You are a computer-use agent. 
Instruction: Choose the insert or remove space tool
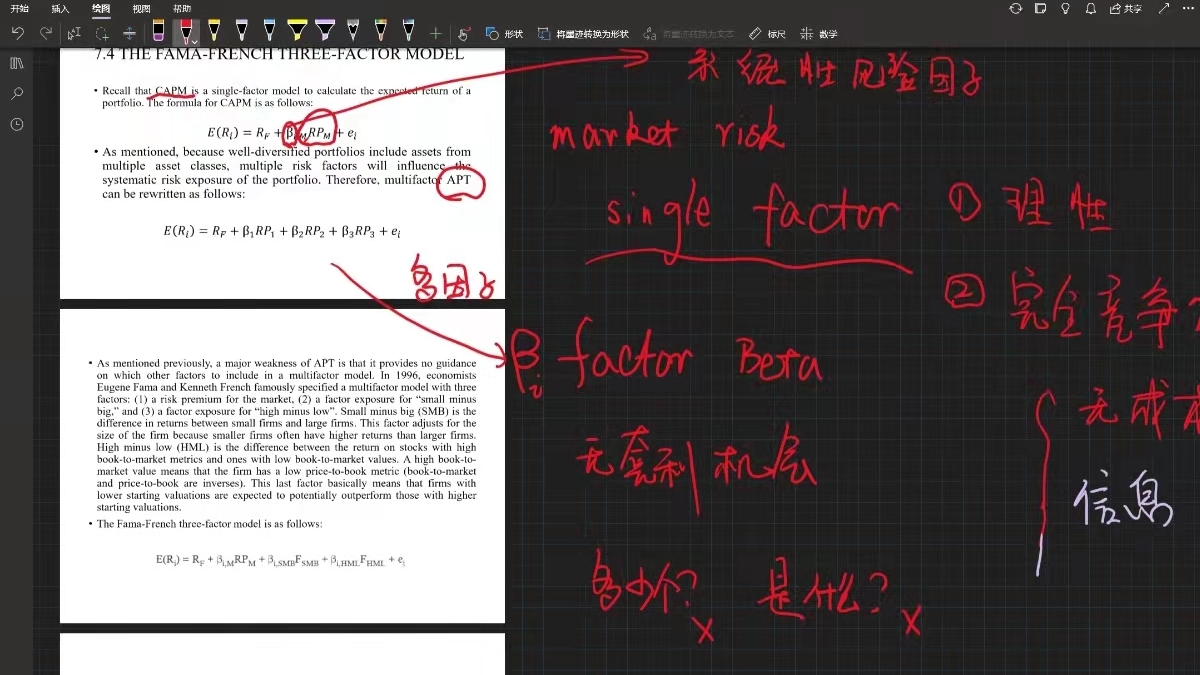point(130,33)
